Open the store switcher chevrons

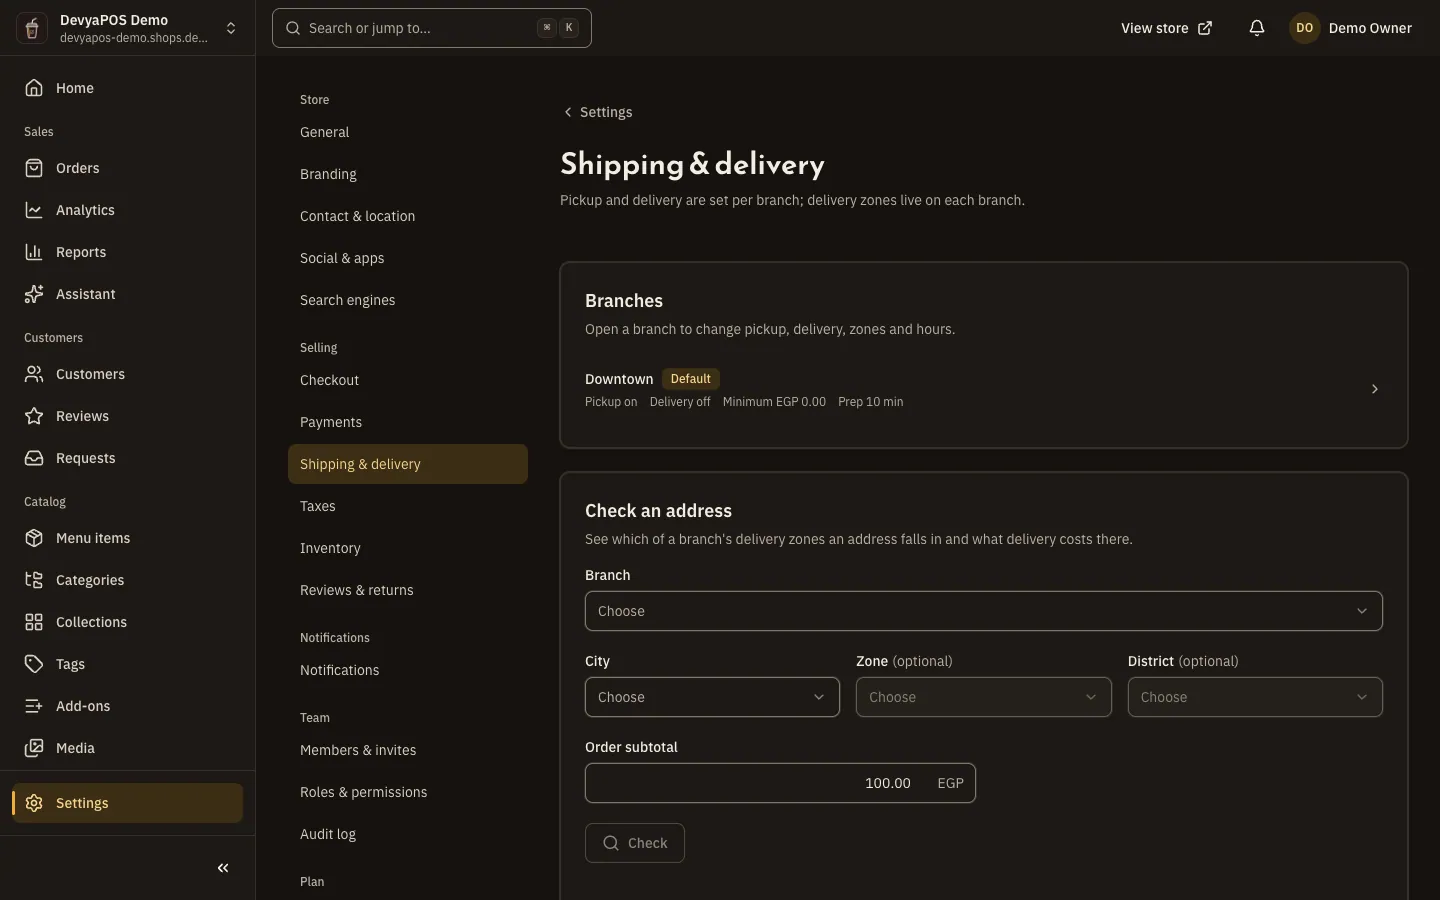(231, 28)
